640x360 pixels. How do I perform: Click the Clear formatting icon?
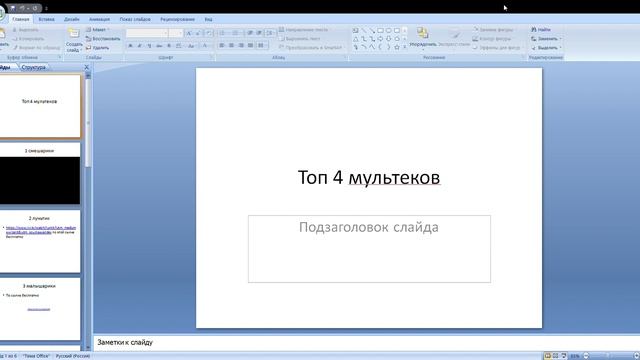[209, 33]
